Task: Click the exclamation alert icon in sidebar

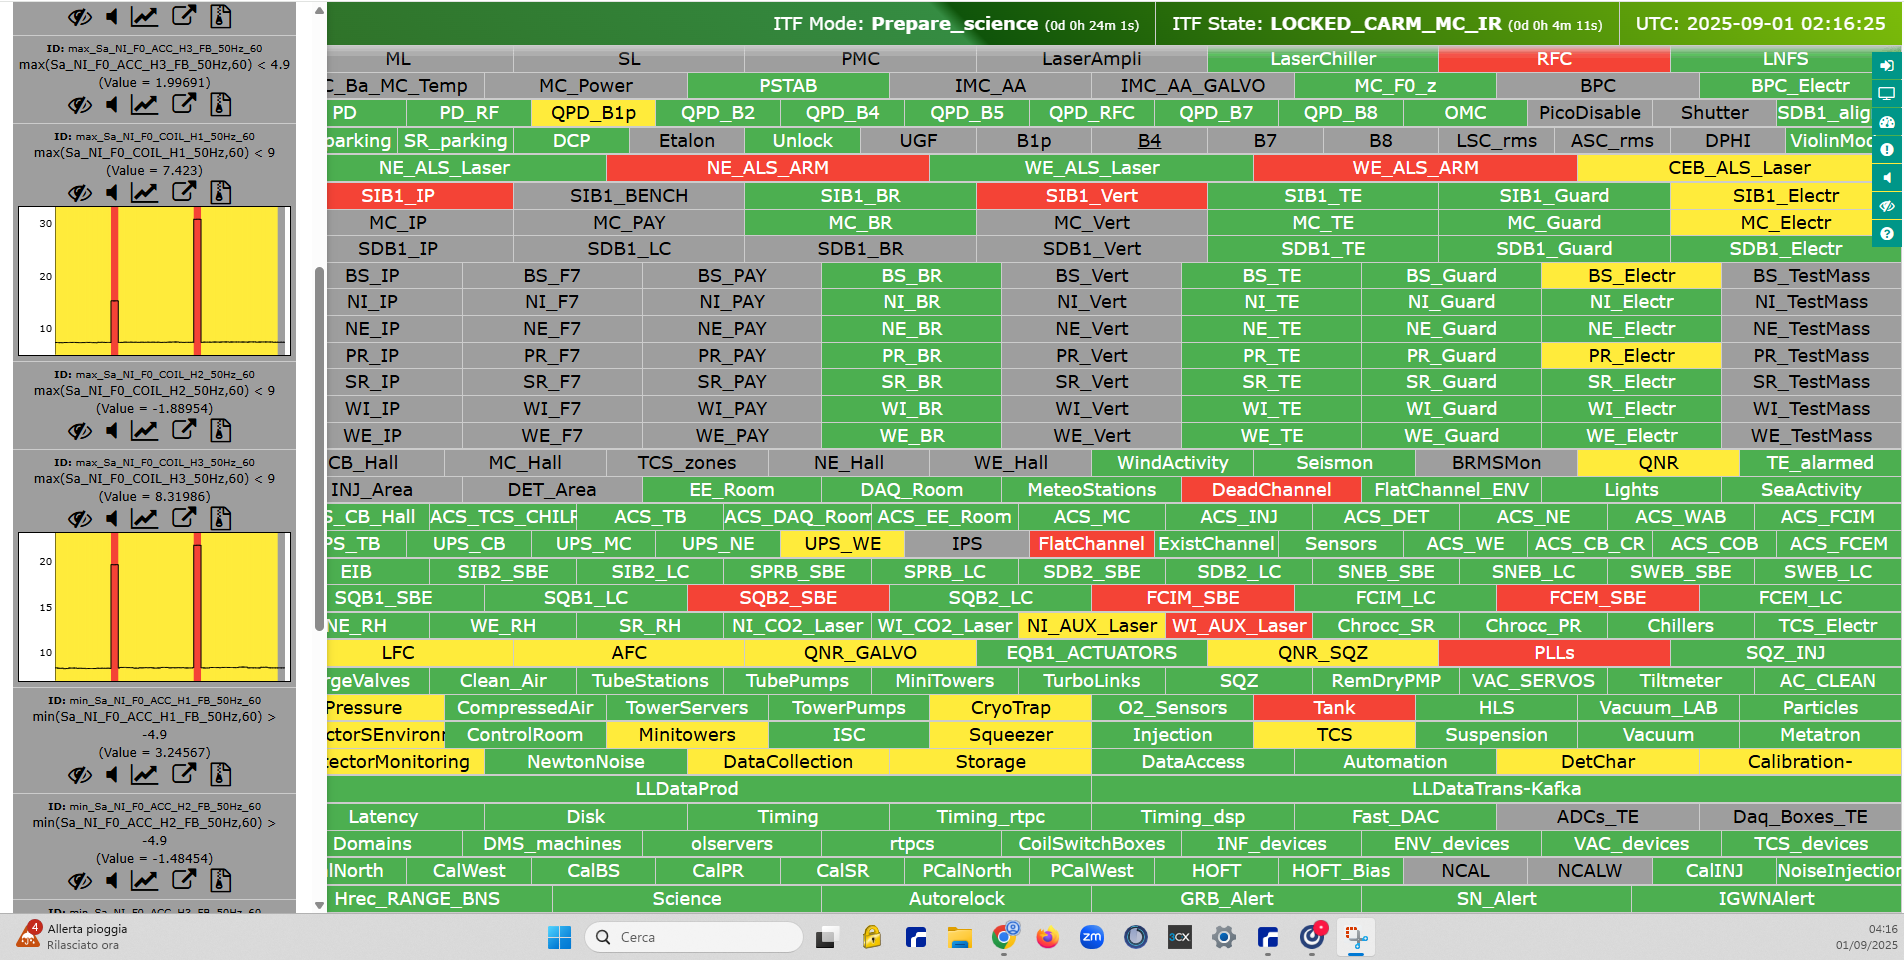Action: click(x=1886, y=150)
